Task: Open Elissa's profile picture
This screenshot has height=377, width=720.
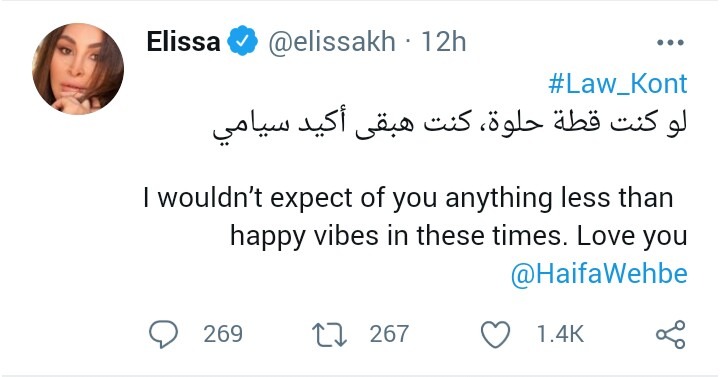Action: point(78,69)
